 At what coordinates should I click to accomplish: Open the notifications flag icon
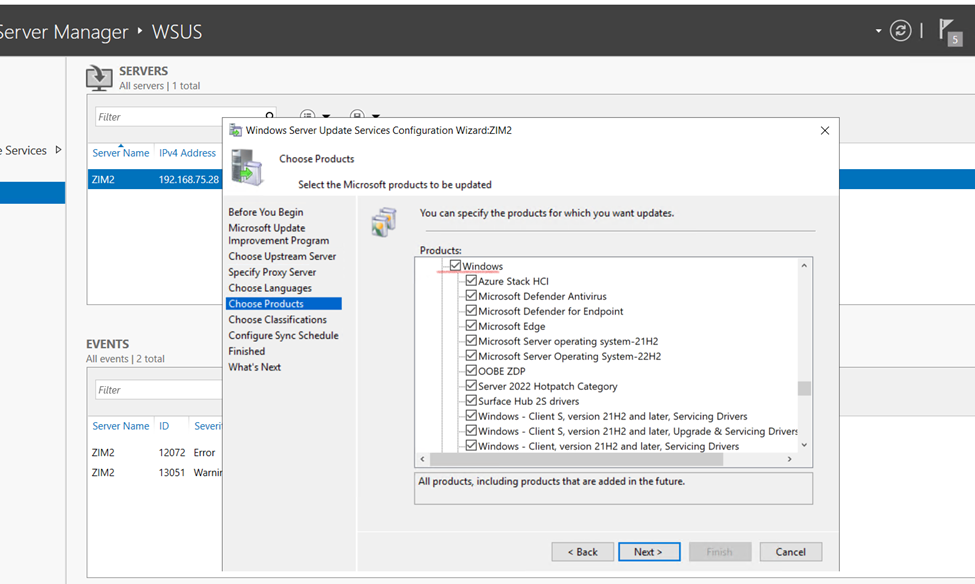coord(948,31)
